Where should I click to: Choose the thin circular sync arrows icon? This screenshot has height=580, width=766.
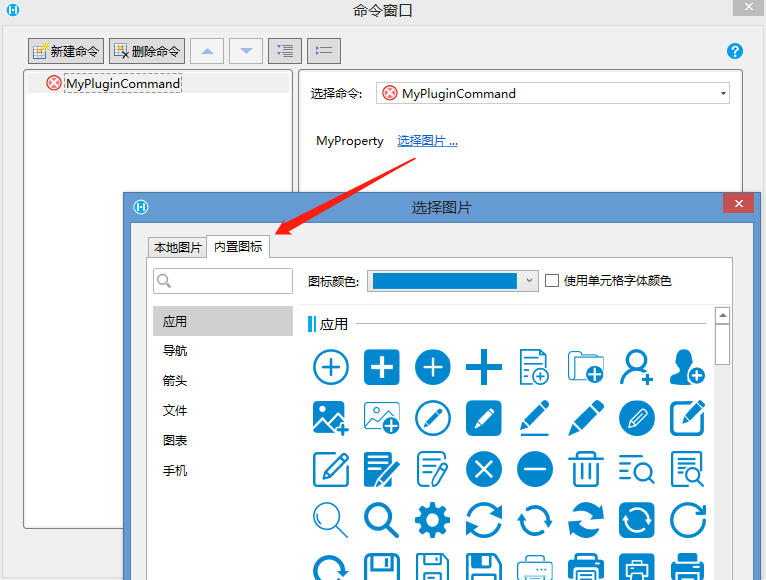click(535, 521)
